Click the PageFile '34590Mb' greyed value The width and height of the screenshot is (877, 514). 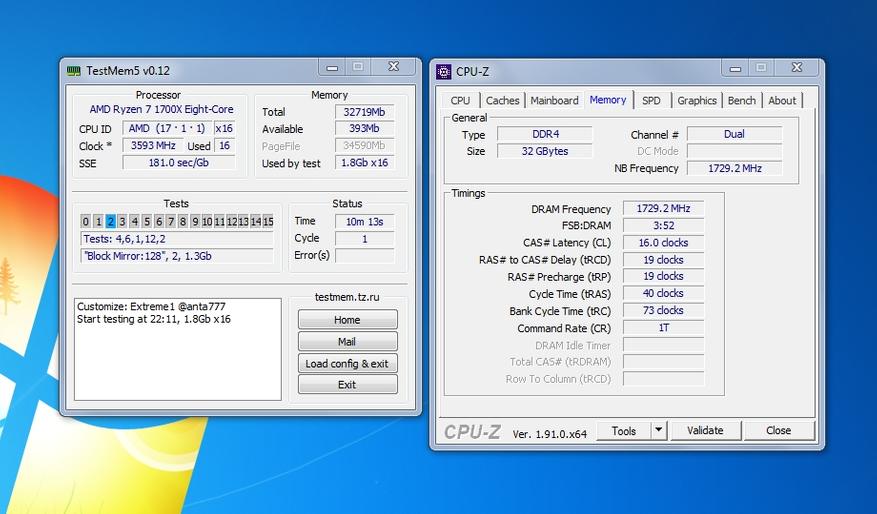(364, 146)
